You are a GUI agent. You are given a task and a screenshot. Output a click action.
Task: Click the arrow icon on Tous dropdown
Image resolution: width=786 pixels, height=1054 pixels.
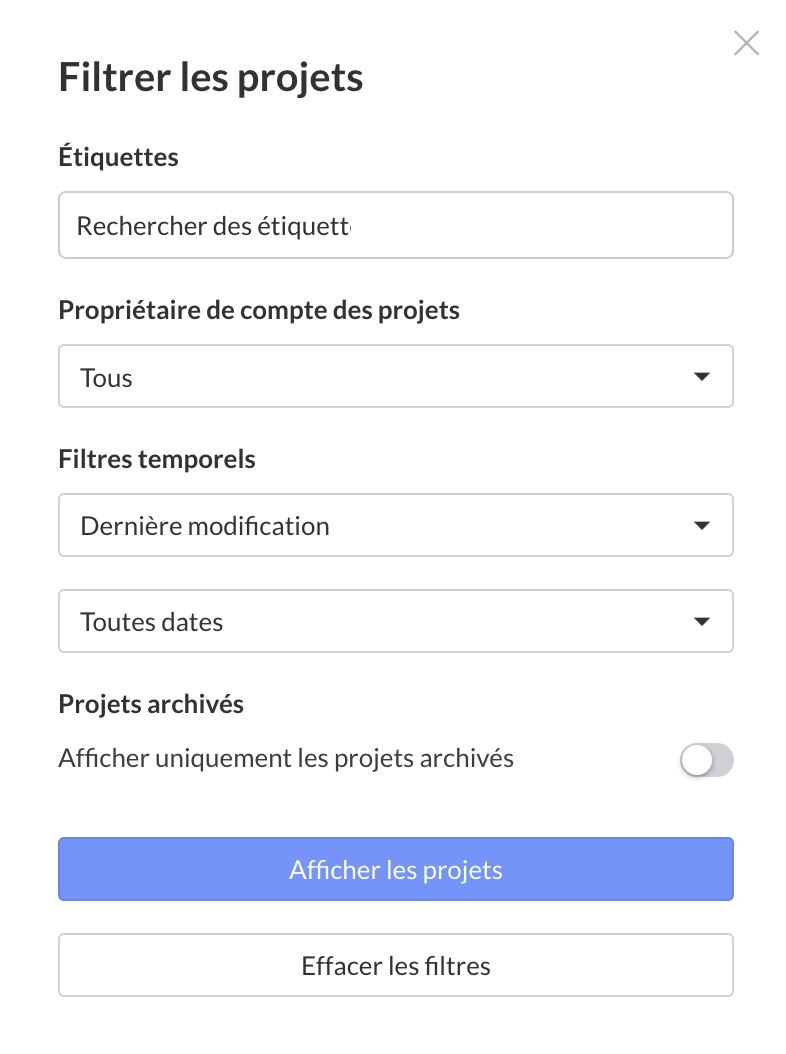point(702,377)
